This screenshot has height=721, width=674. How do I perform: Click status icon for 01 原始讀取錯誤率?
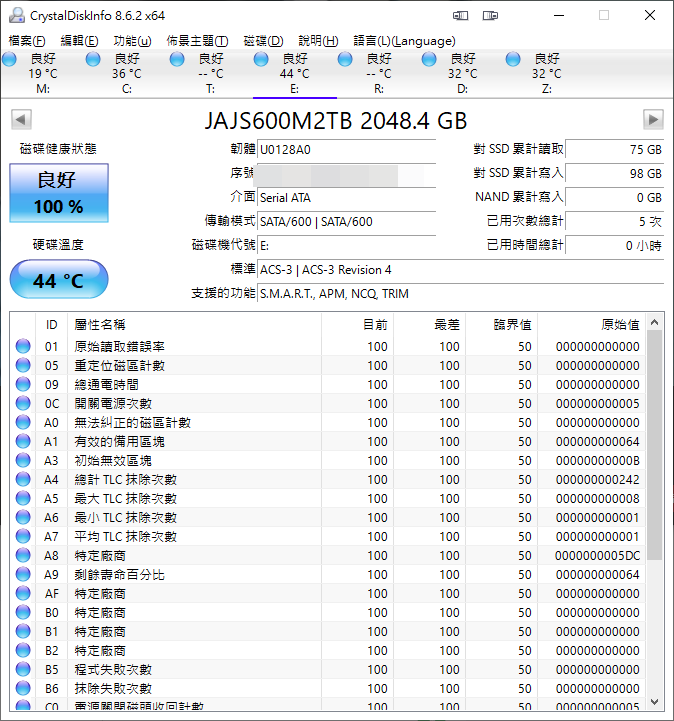(23, 346)
